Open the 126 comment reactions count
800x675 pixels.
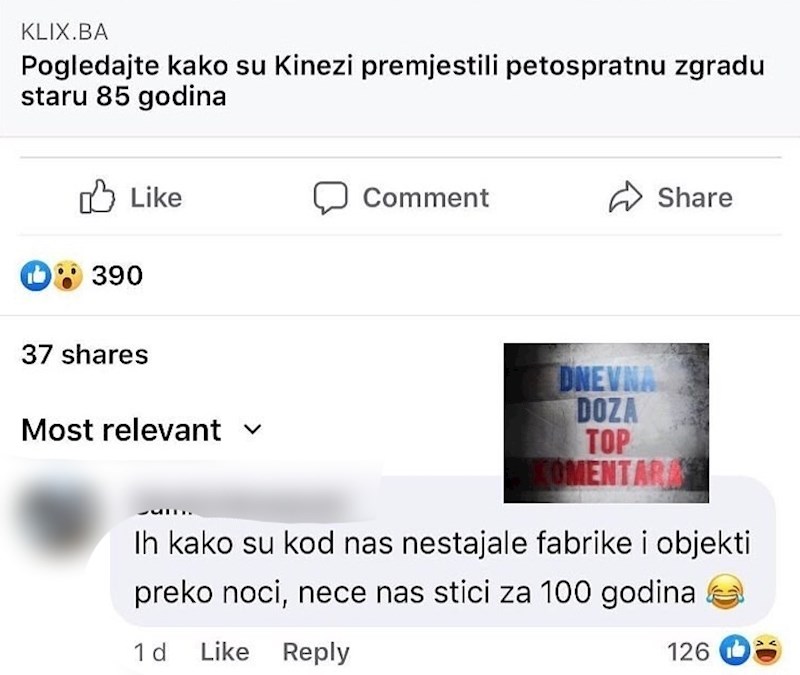[x=687, y=652]
